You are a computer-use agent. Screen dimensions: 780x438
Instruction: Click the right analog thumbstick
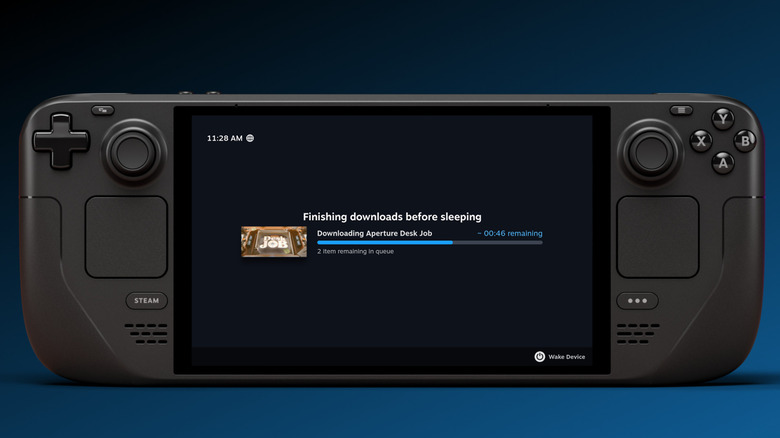650,152
